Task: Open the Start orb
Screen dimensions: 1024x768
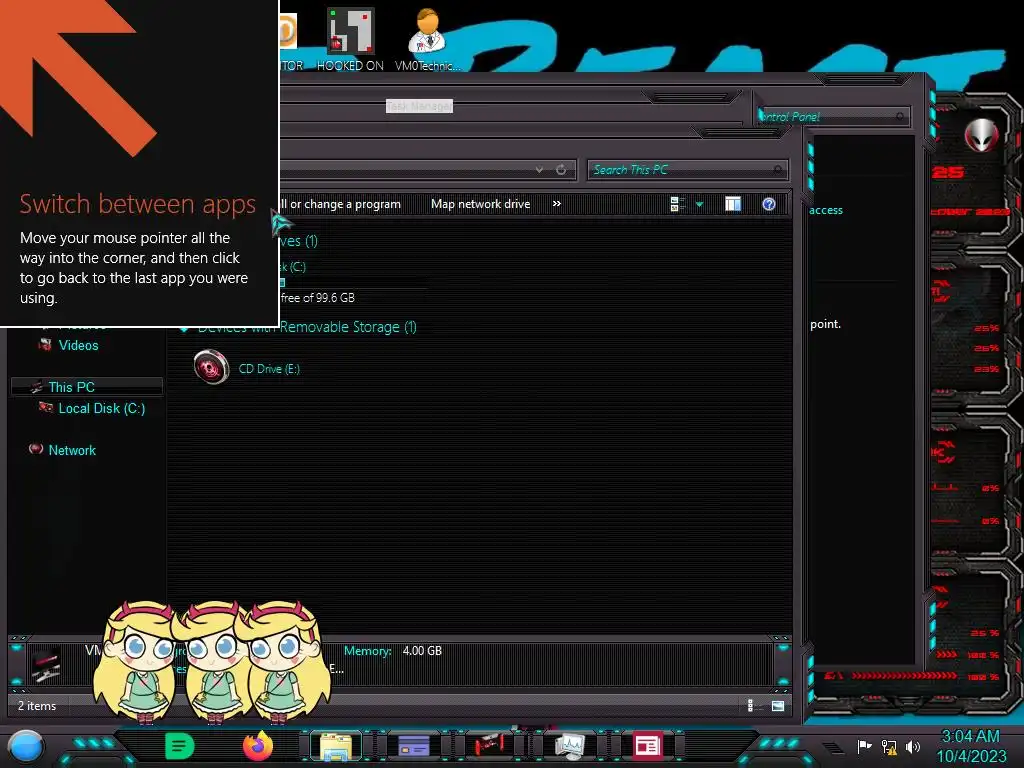Action: pos(26,747)
